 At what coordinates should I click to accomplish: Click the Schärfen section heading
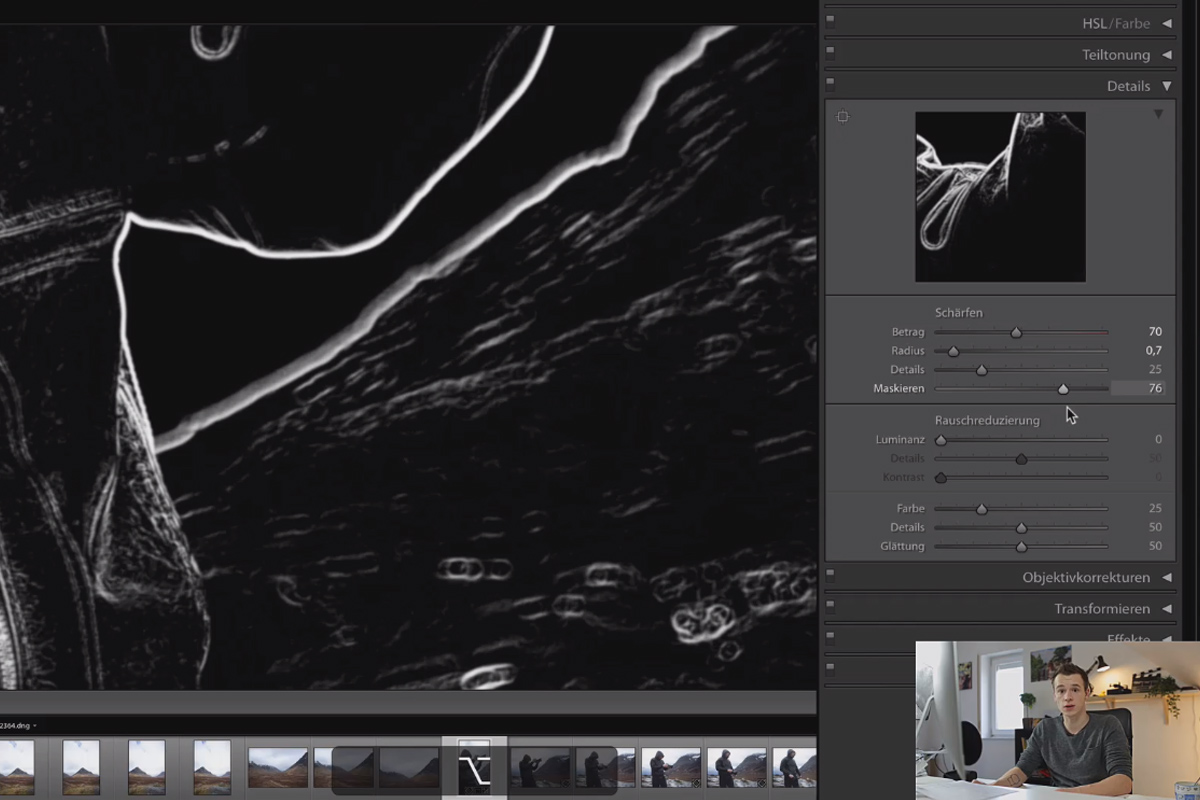(959, 312)
